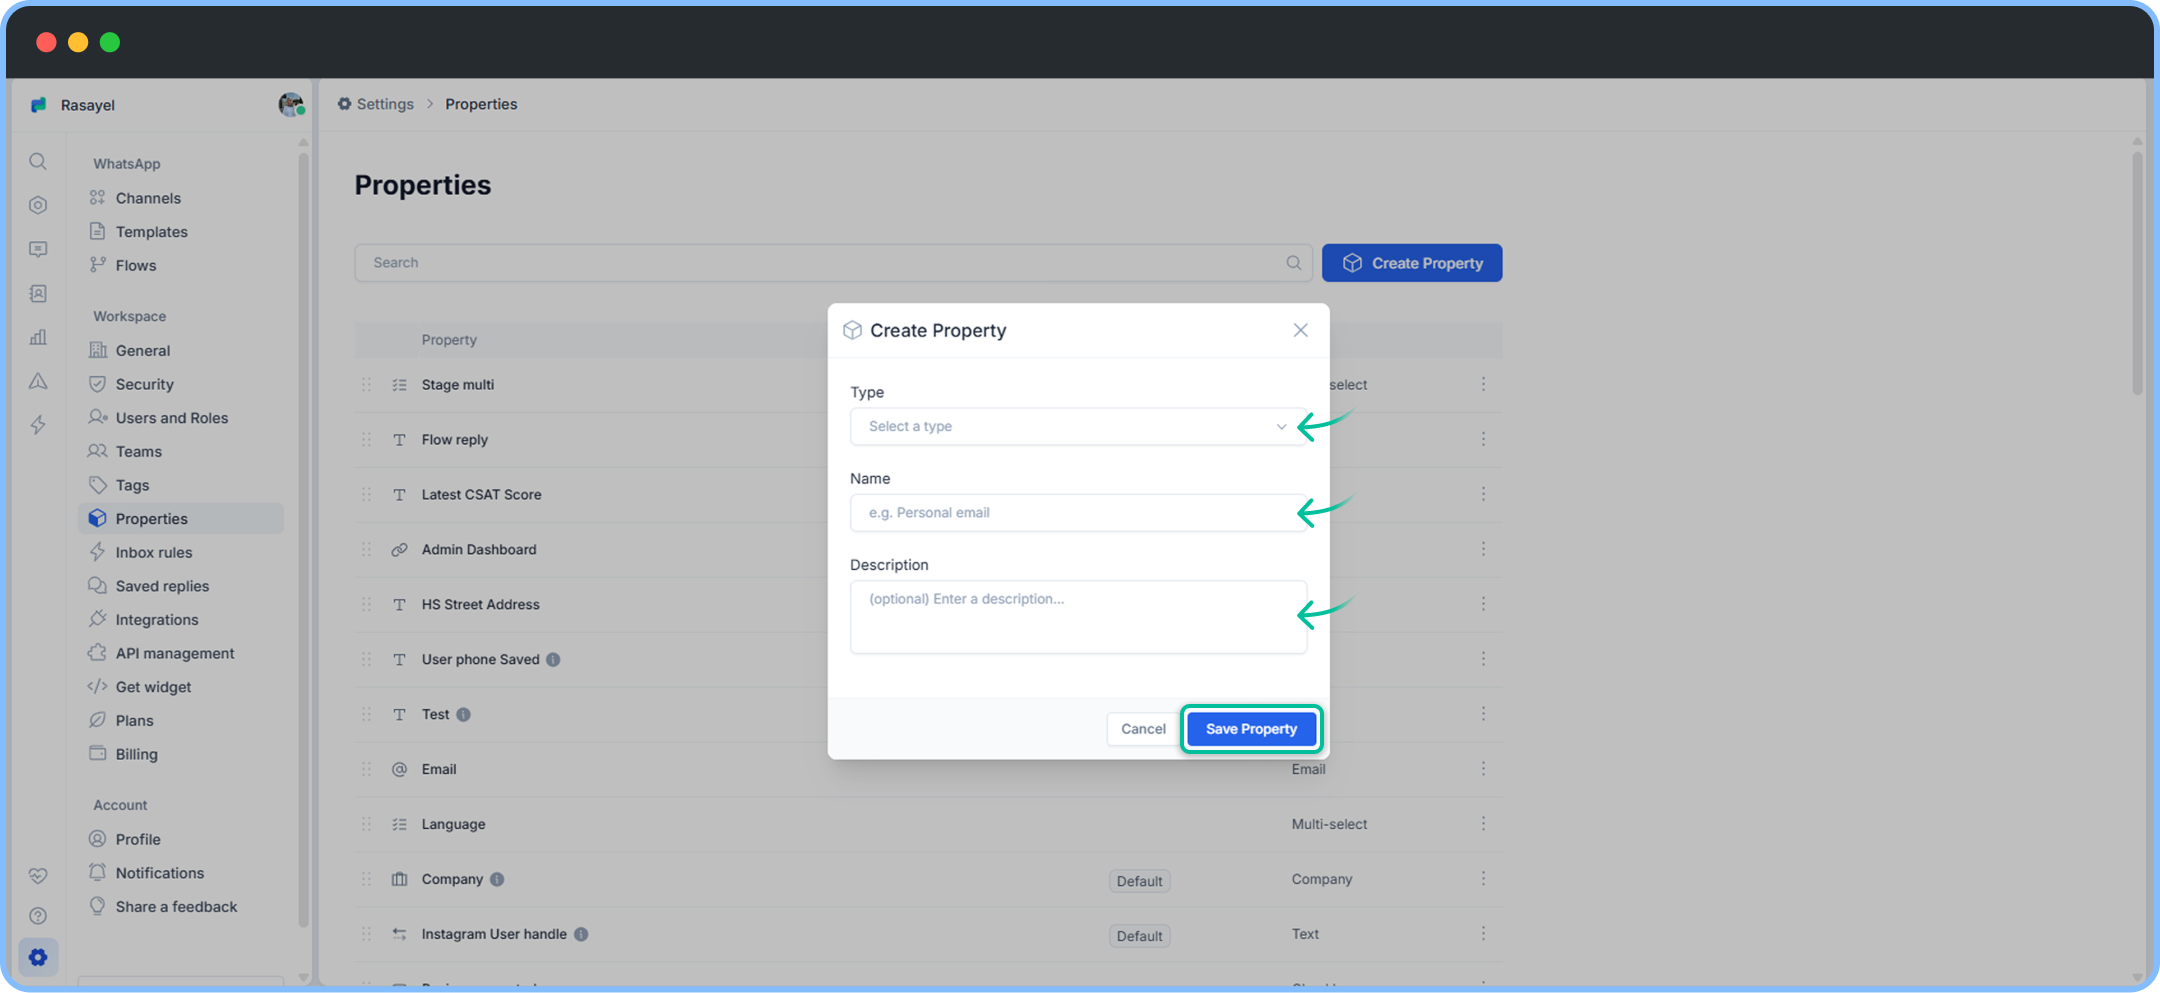Open Plans page

pyautogui.click(x=134, y=721)
